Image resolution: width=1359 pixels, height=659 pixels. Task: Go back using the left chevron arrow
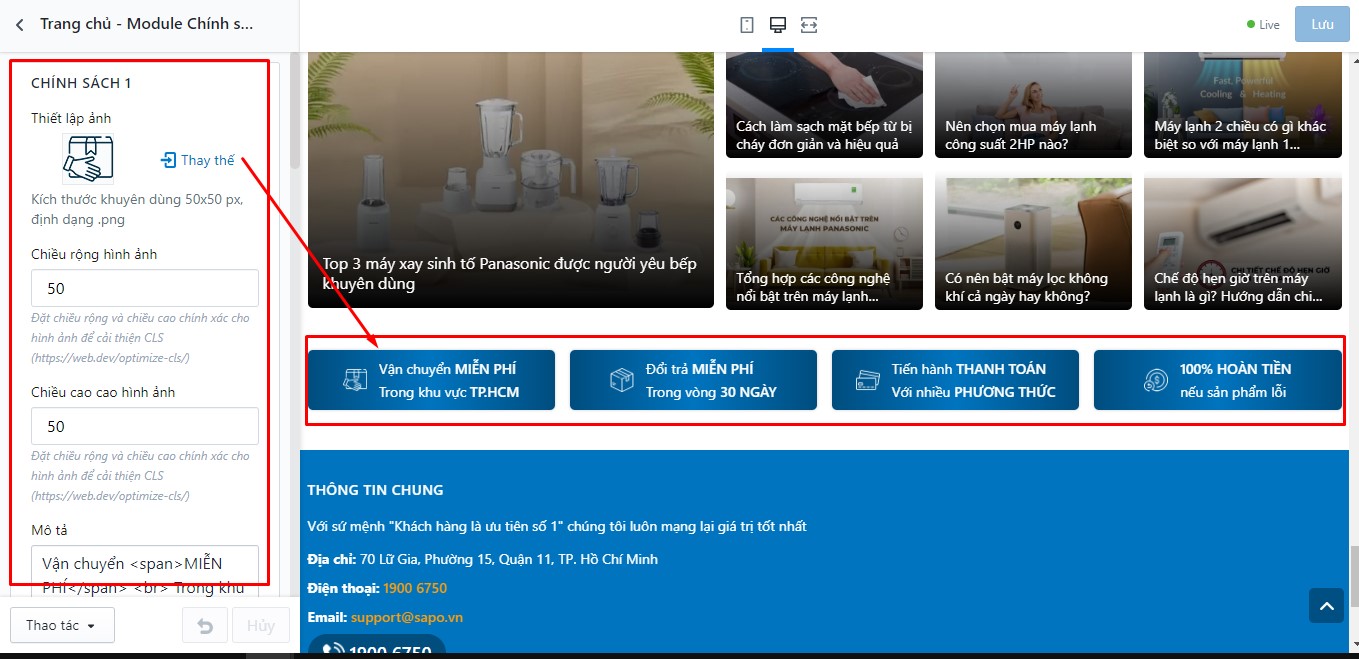point(20,24)
